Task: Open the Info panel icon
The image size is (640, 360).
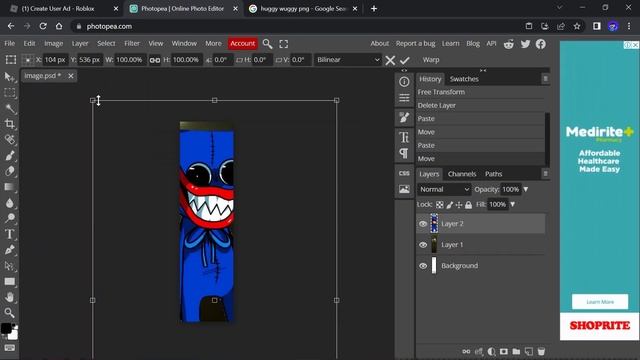Action: click(x=404, y=82)
